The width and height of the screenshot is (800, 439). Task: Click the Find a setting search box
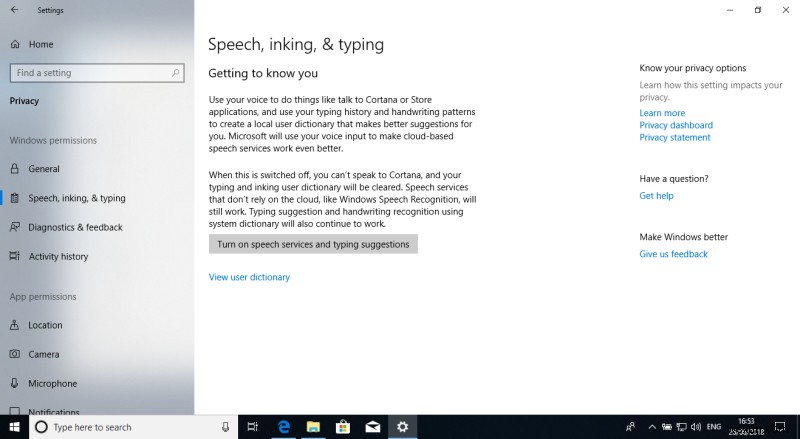tap(97, 73)
